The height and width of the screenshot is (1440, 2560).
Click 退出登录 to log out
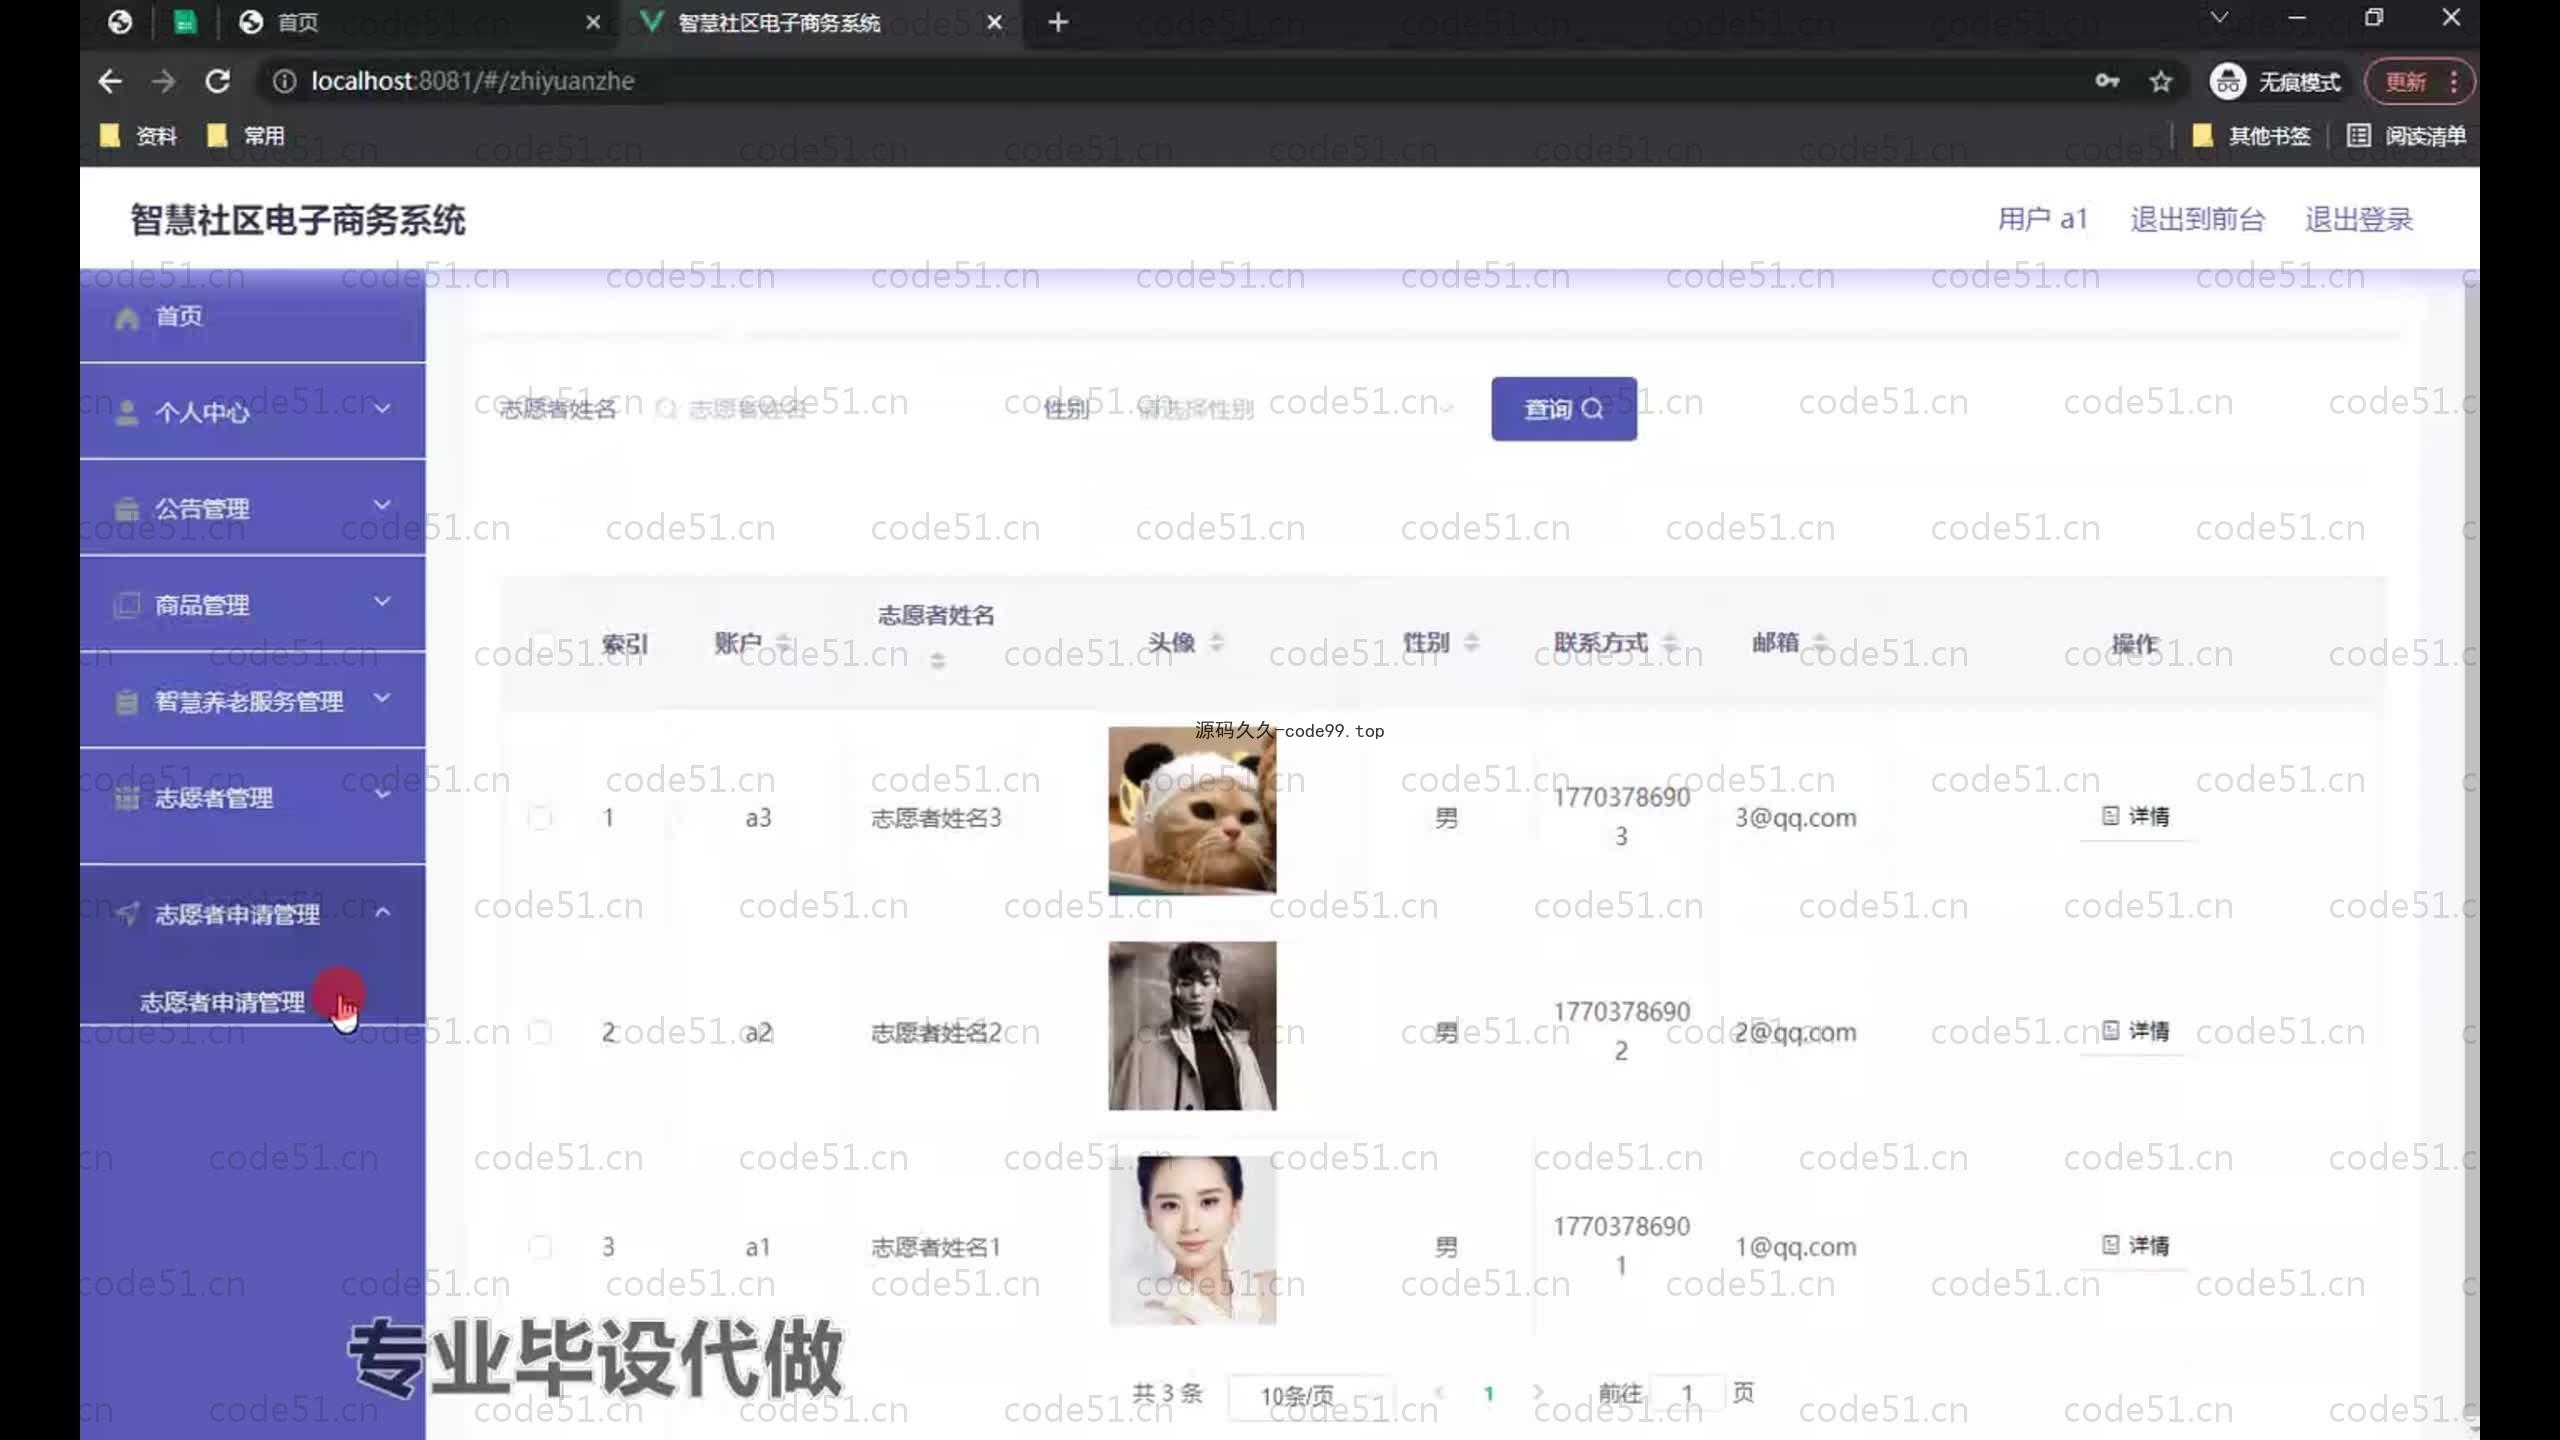click(2358, 219)
